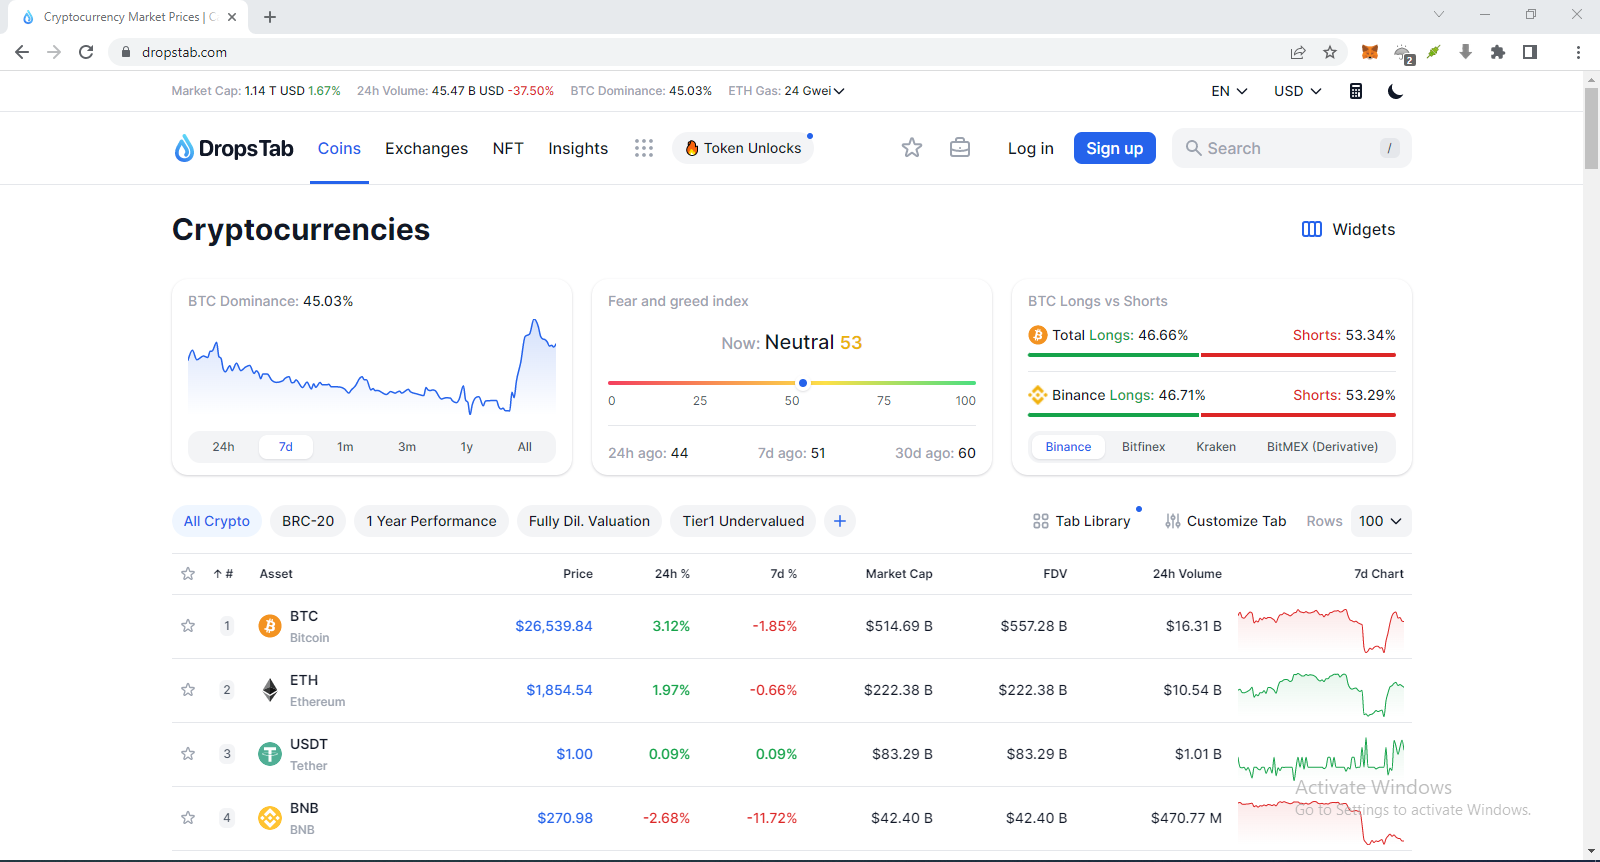Viewport: 1600px width, 862px height.
Task: Bookmark this page star icon
Action: click(x=1330, y=52)
